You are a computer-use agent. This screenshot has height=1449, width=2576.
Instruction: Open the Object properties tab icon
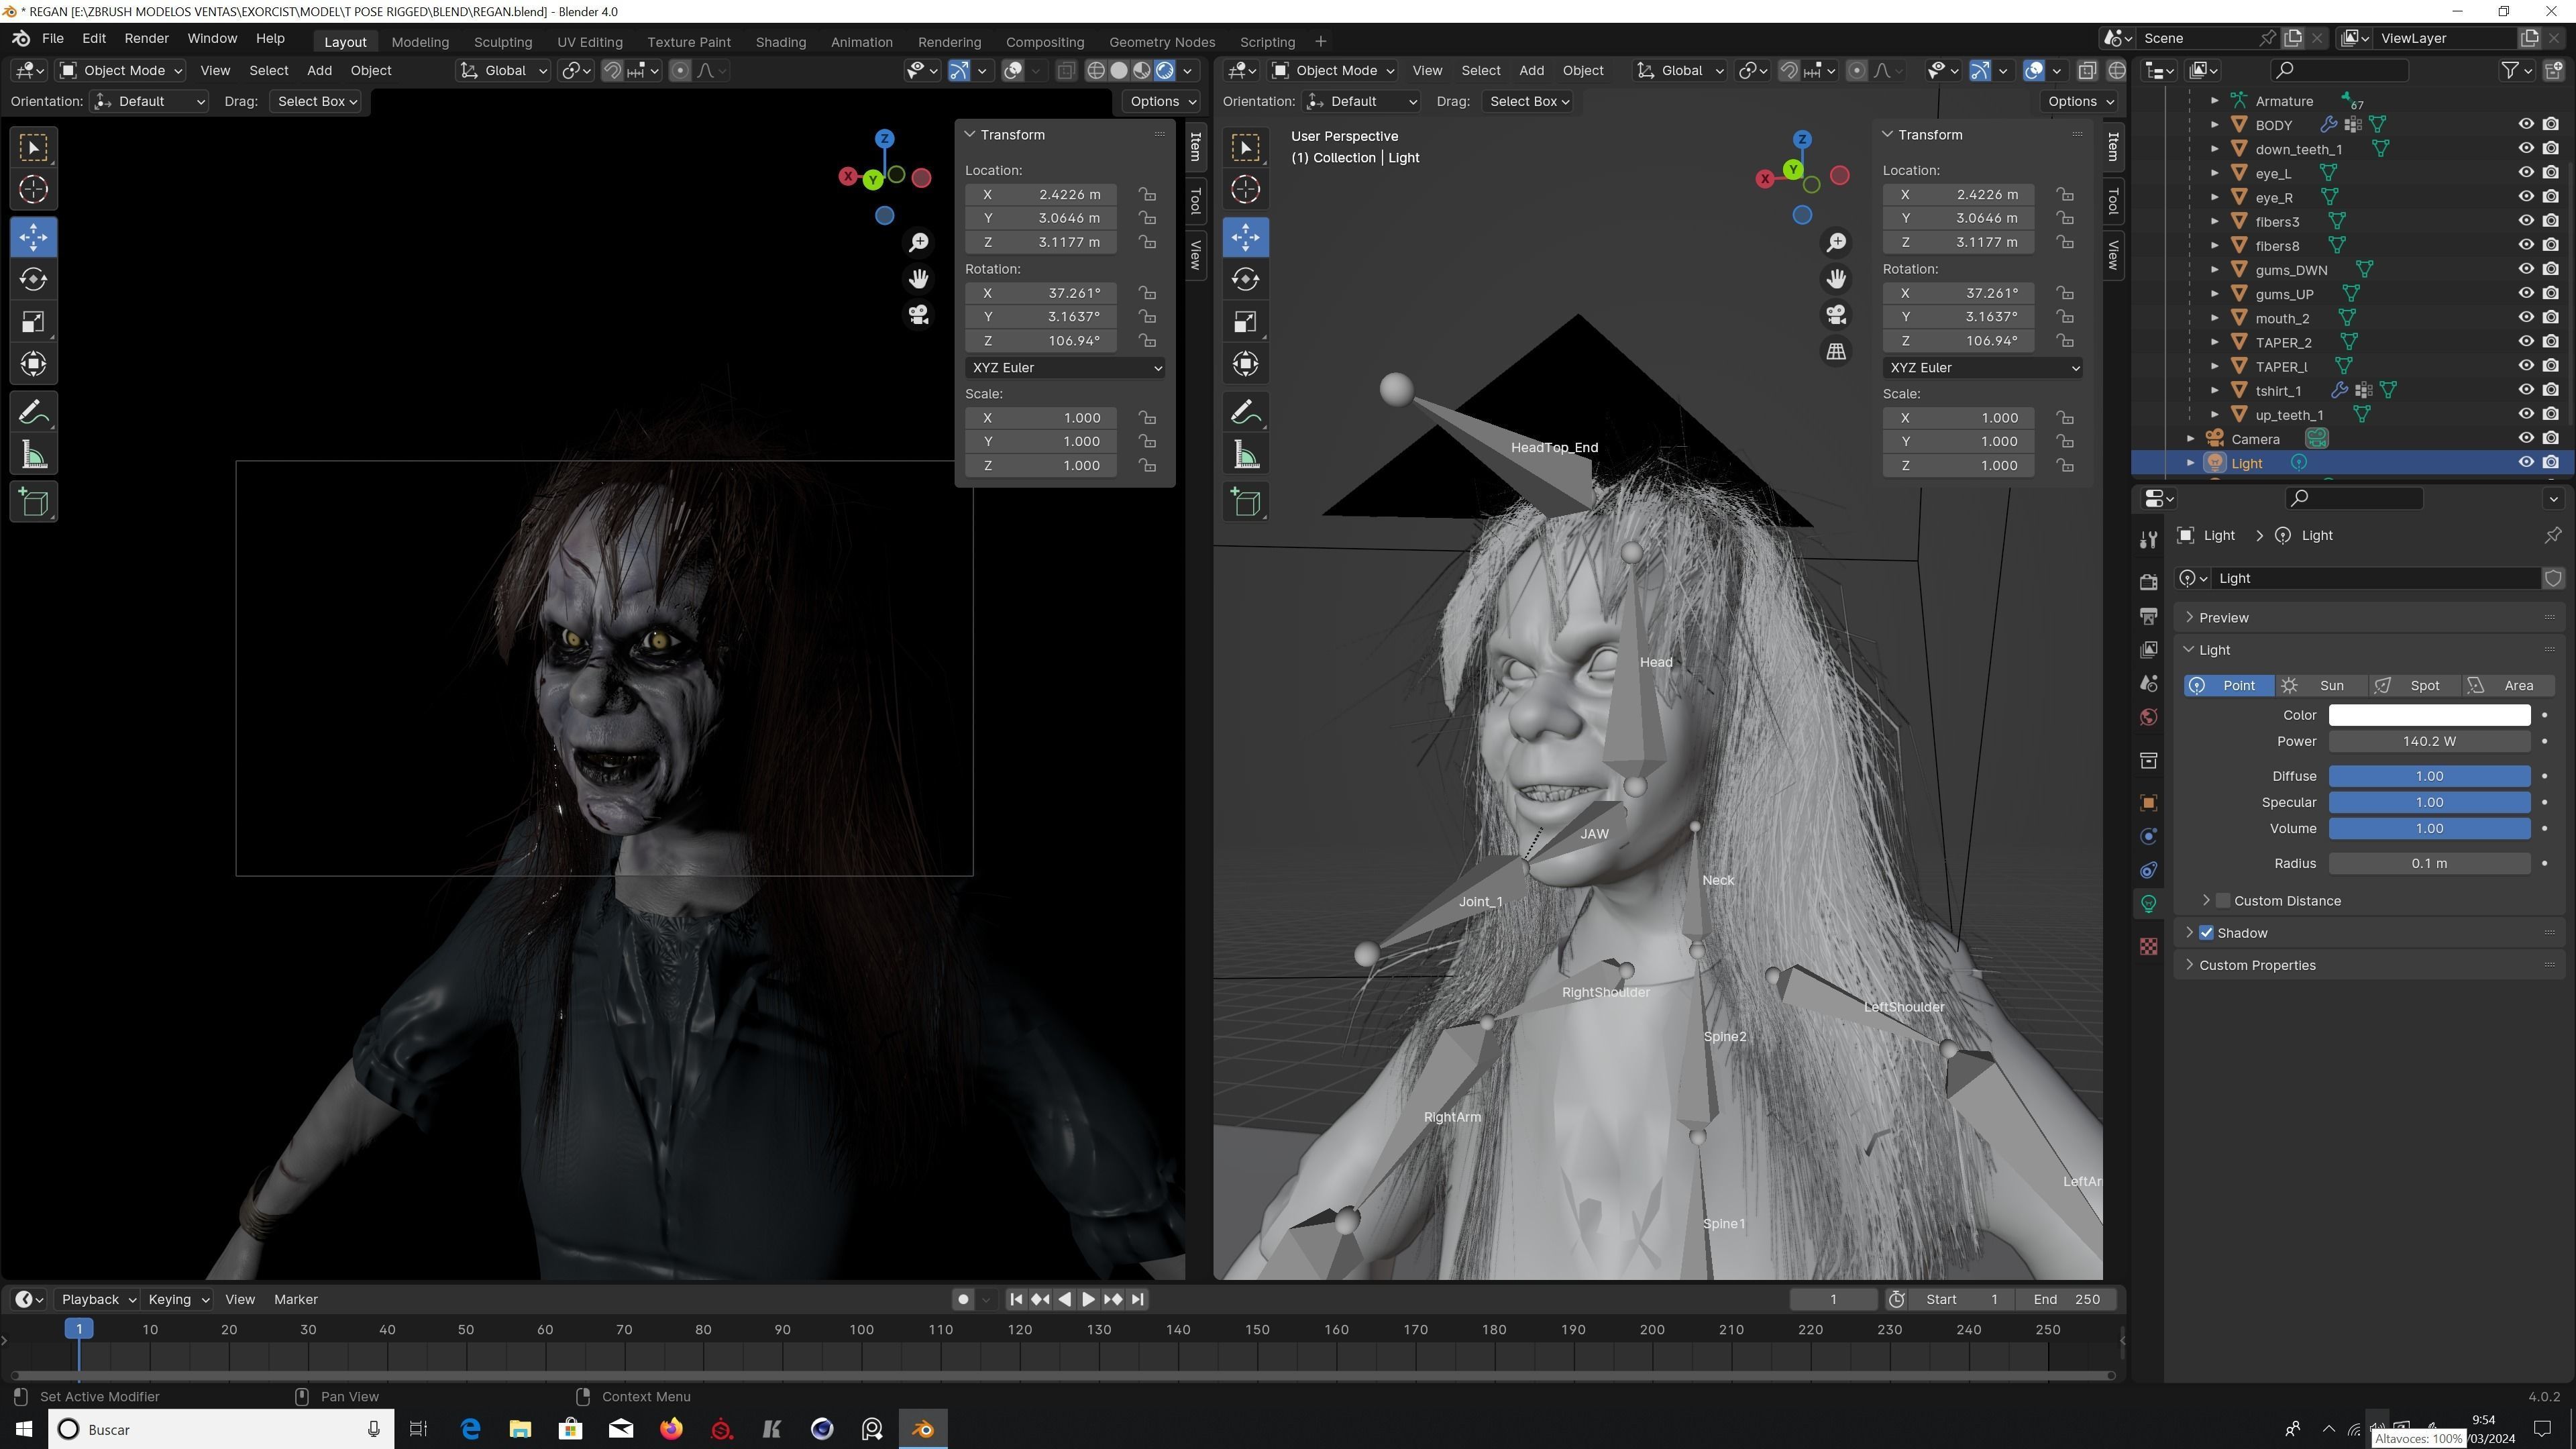[x=2148, y=803]
